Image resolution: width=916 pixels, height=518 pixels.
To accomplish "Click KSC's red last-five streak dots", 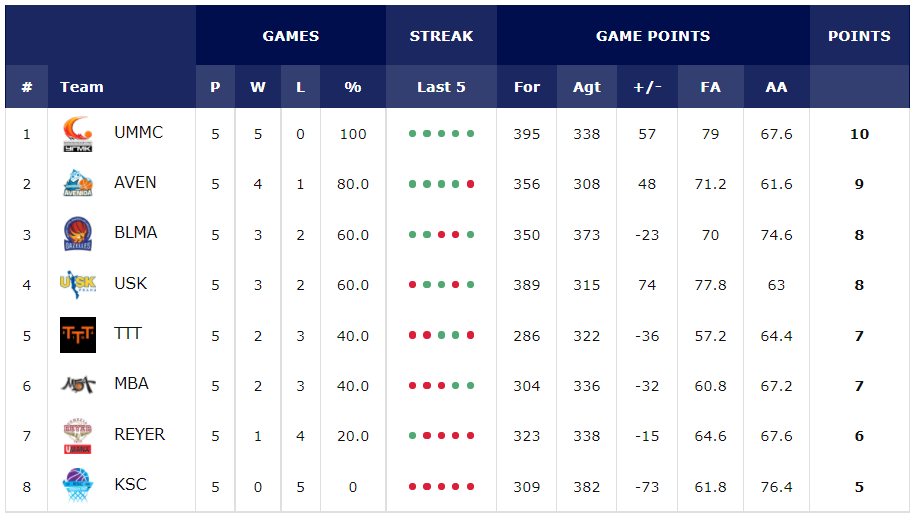I will 441,487.
